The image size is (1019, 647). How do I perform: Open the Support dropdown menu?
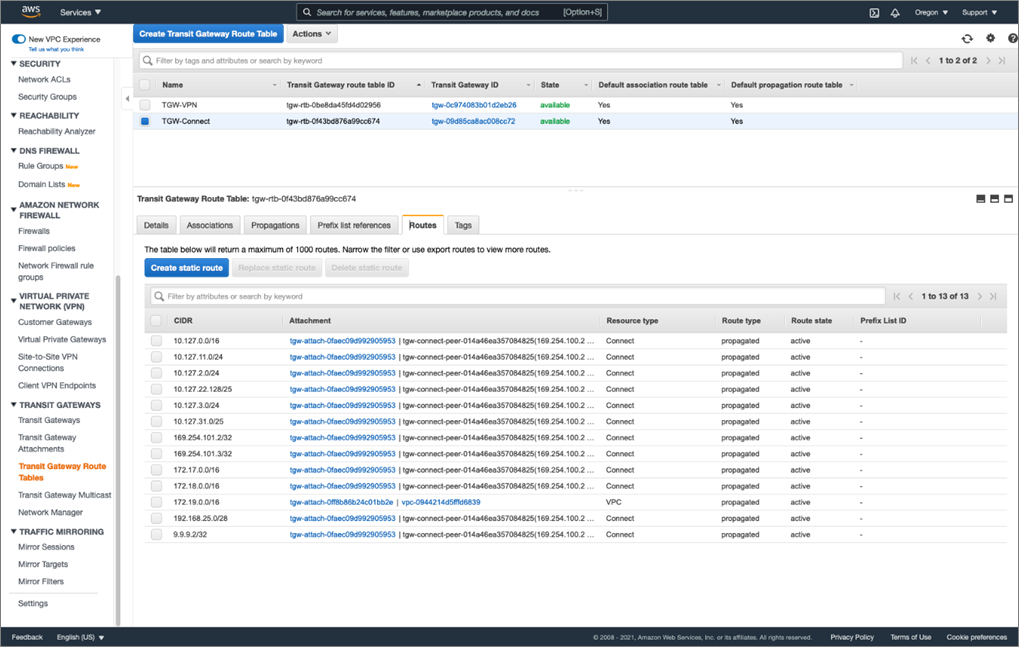pyautogui.click(x=979, y=12)
